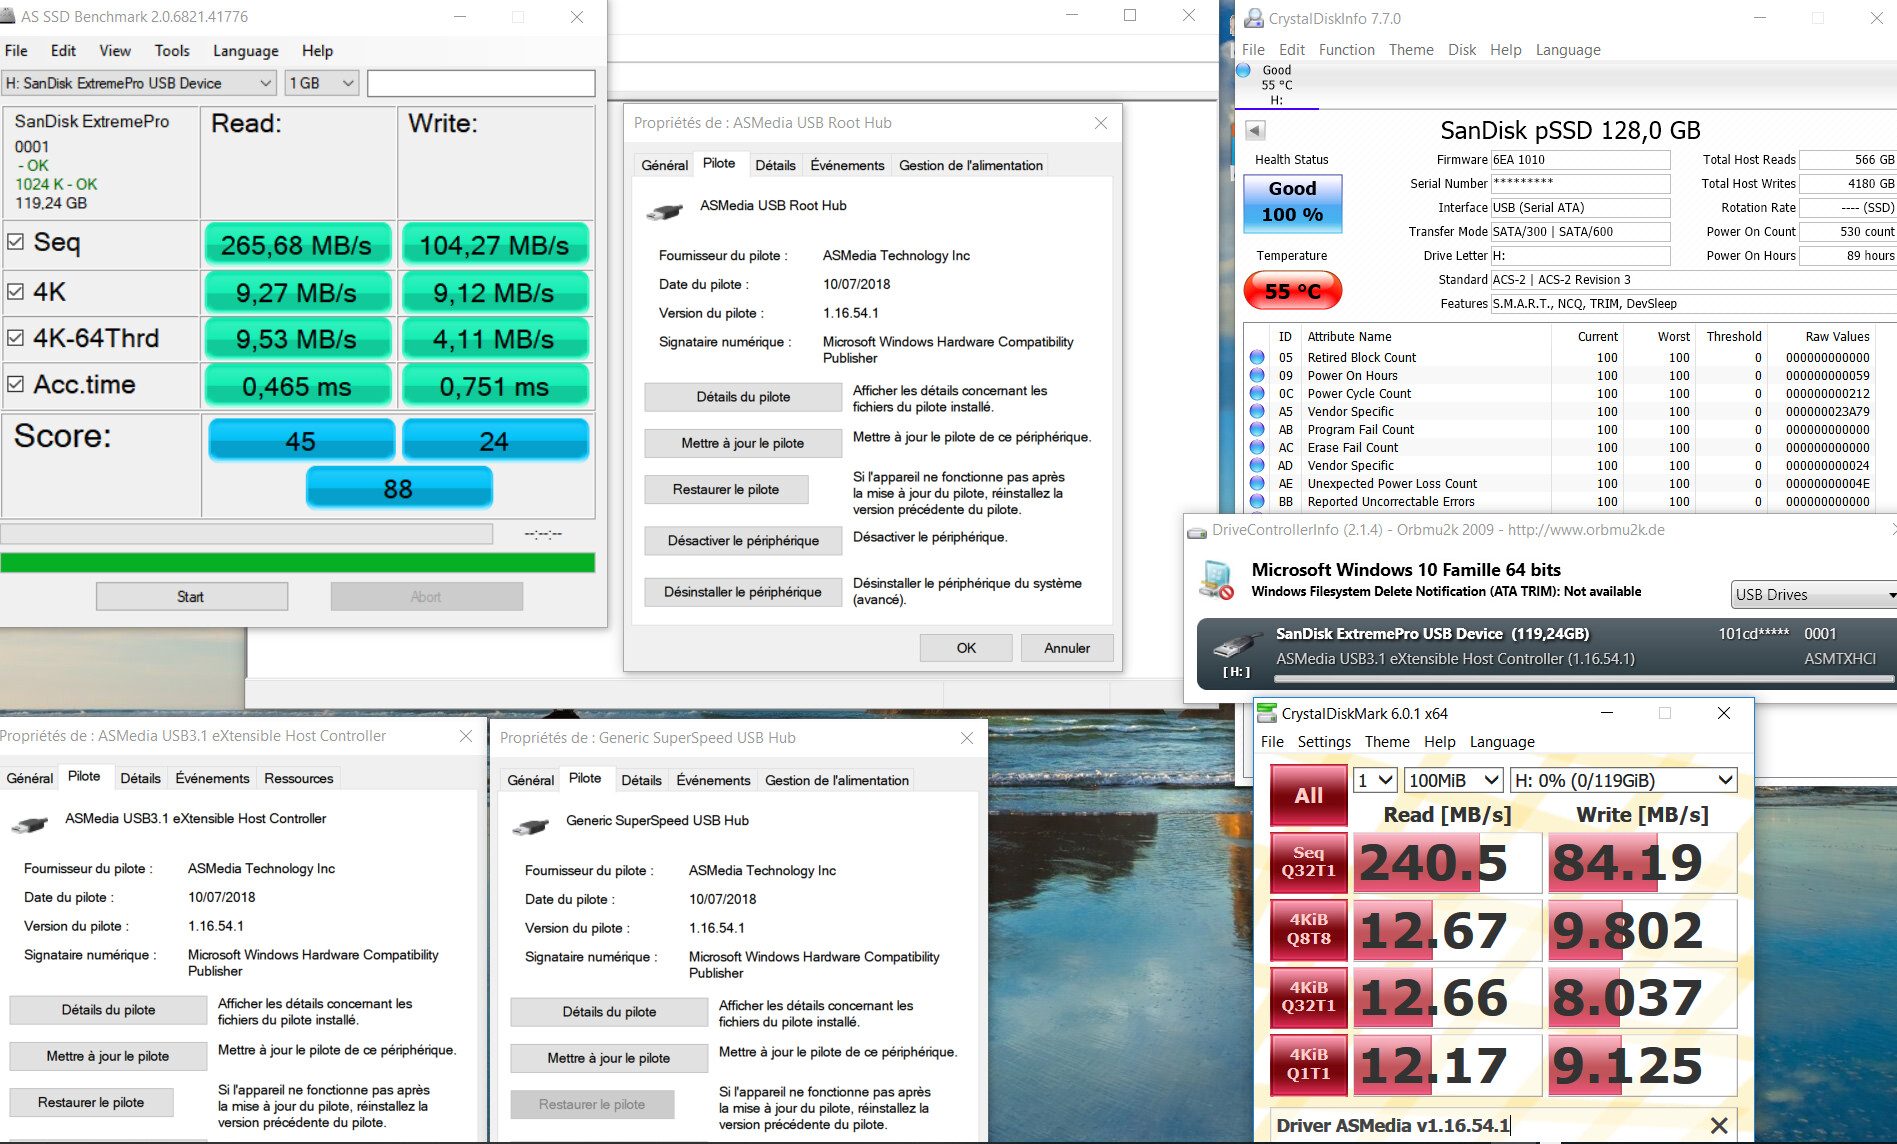This screenshot has width=1897, height=1144.
Task: Open the H: 0% (0/119GiB) drive dropdown
Action: point(1623,780)
